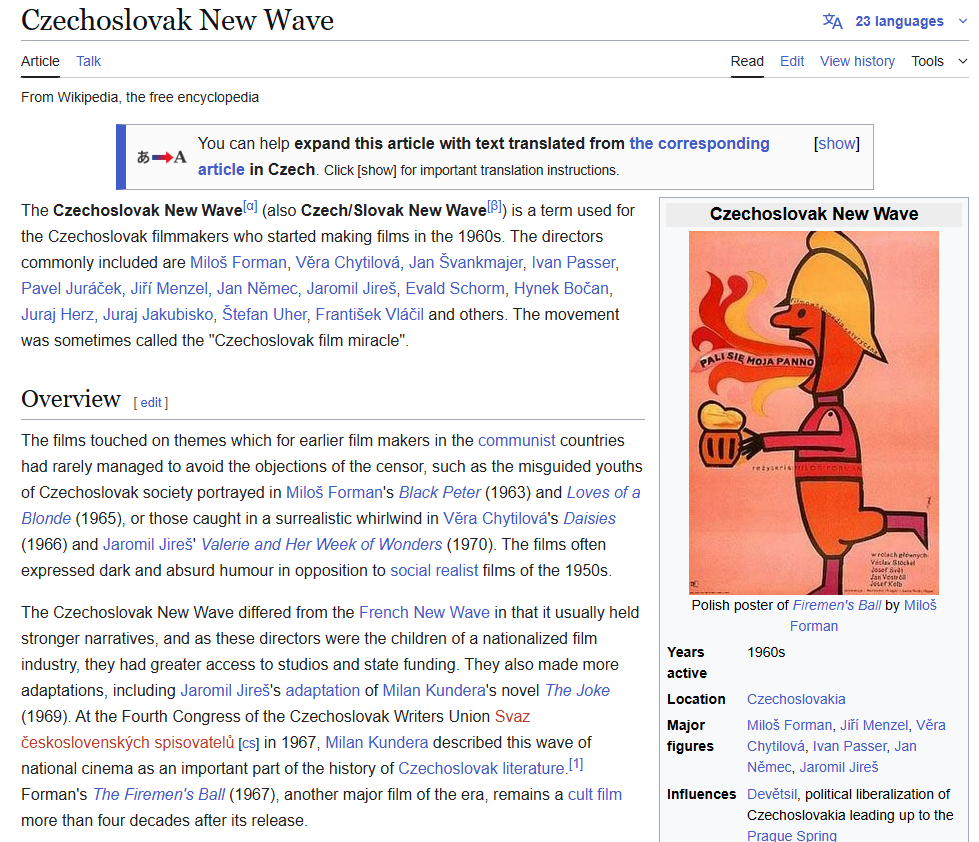
Task: Open the Evald Schorm link
Action: [455, 289]
